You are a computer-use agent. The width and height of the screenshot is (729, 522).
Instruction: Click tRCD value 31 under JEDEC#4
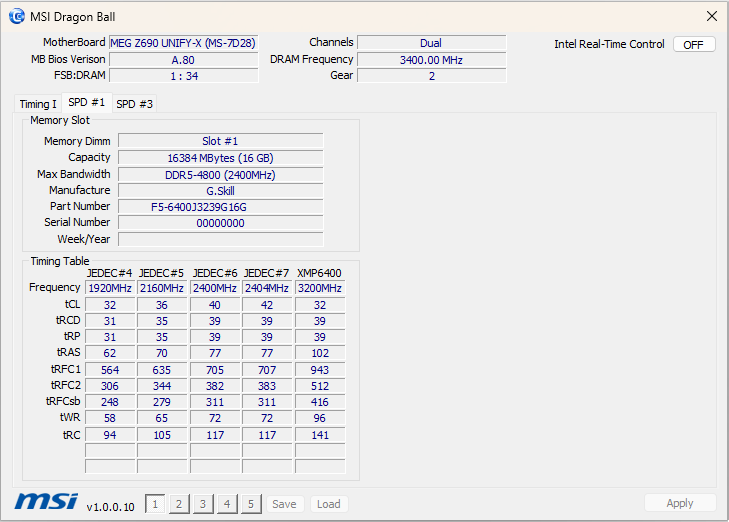[x=110, y=321]
